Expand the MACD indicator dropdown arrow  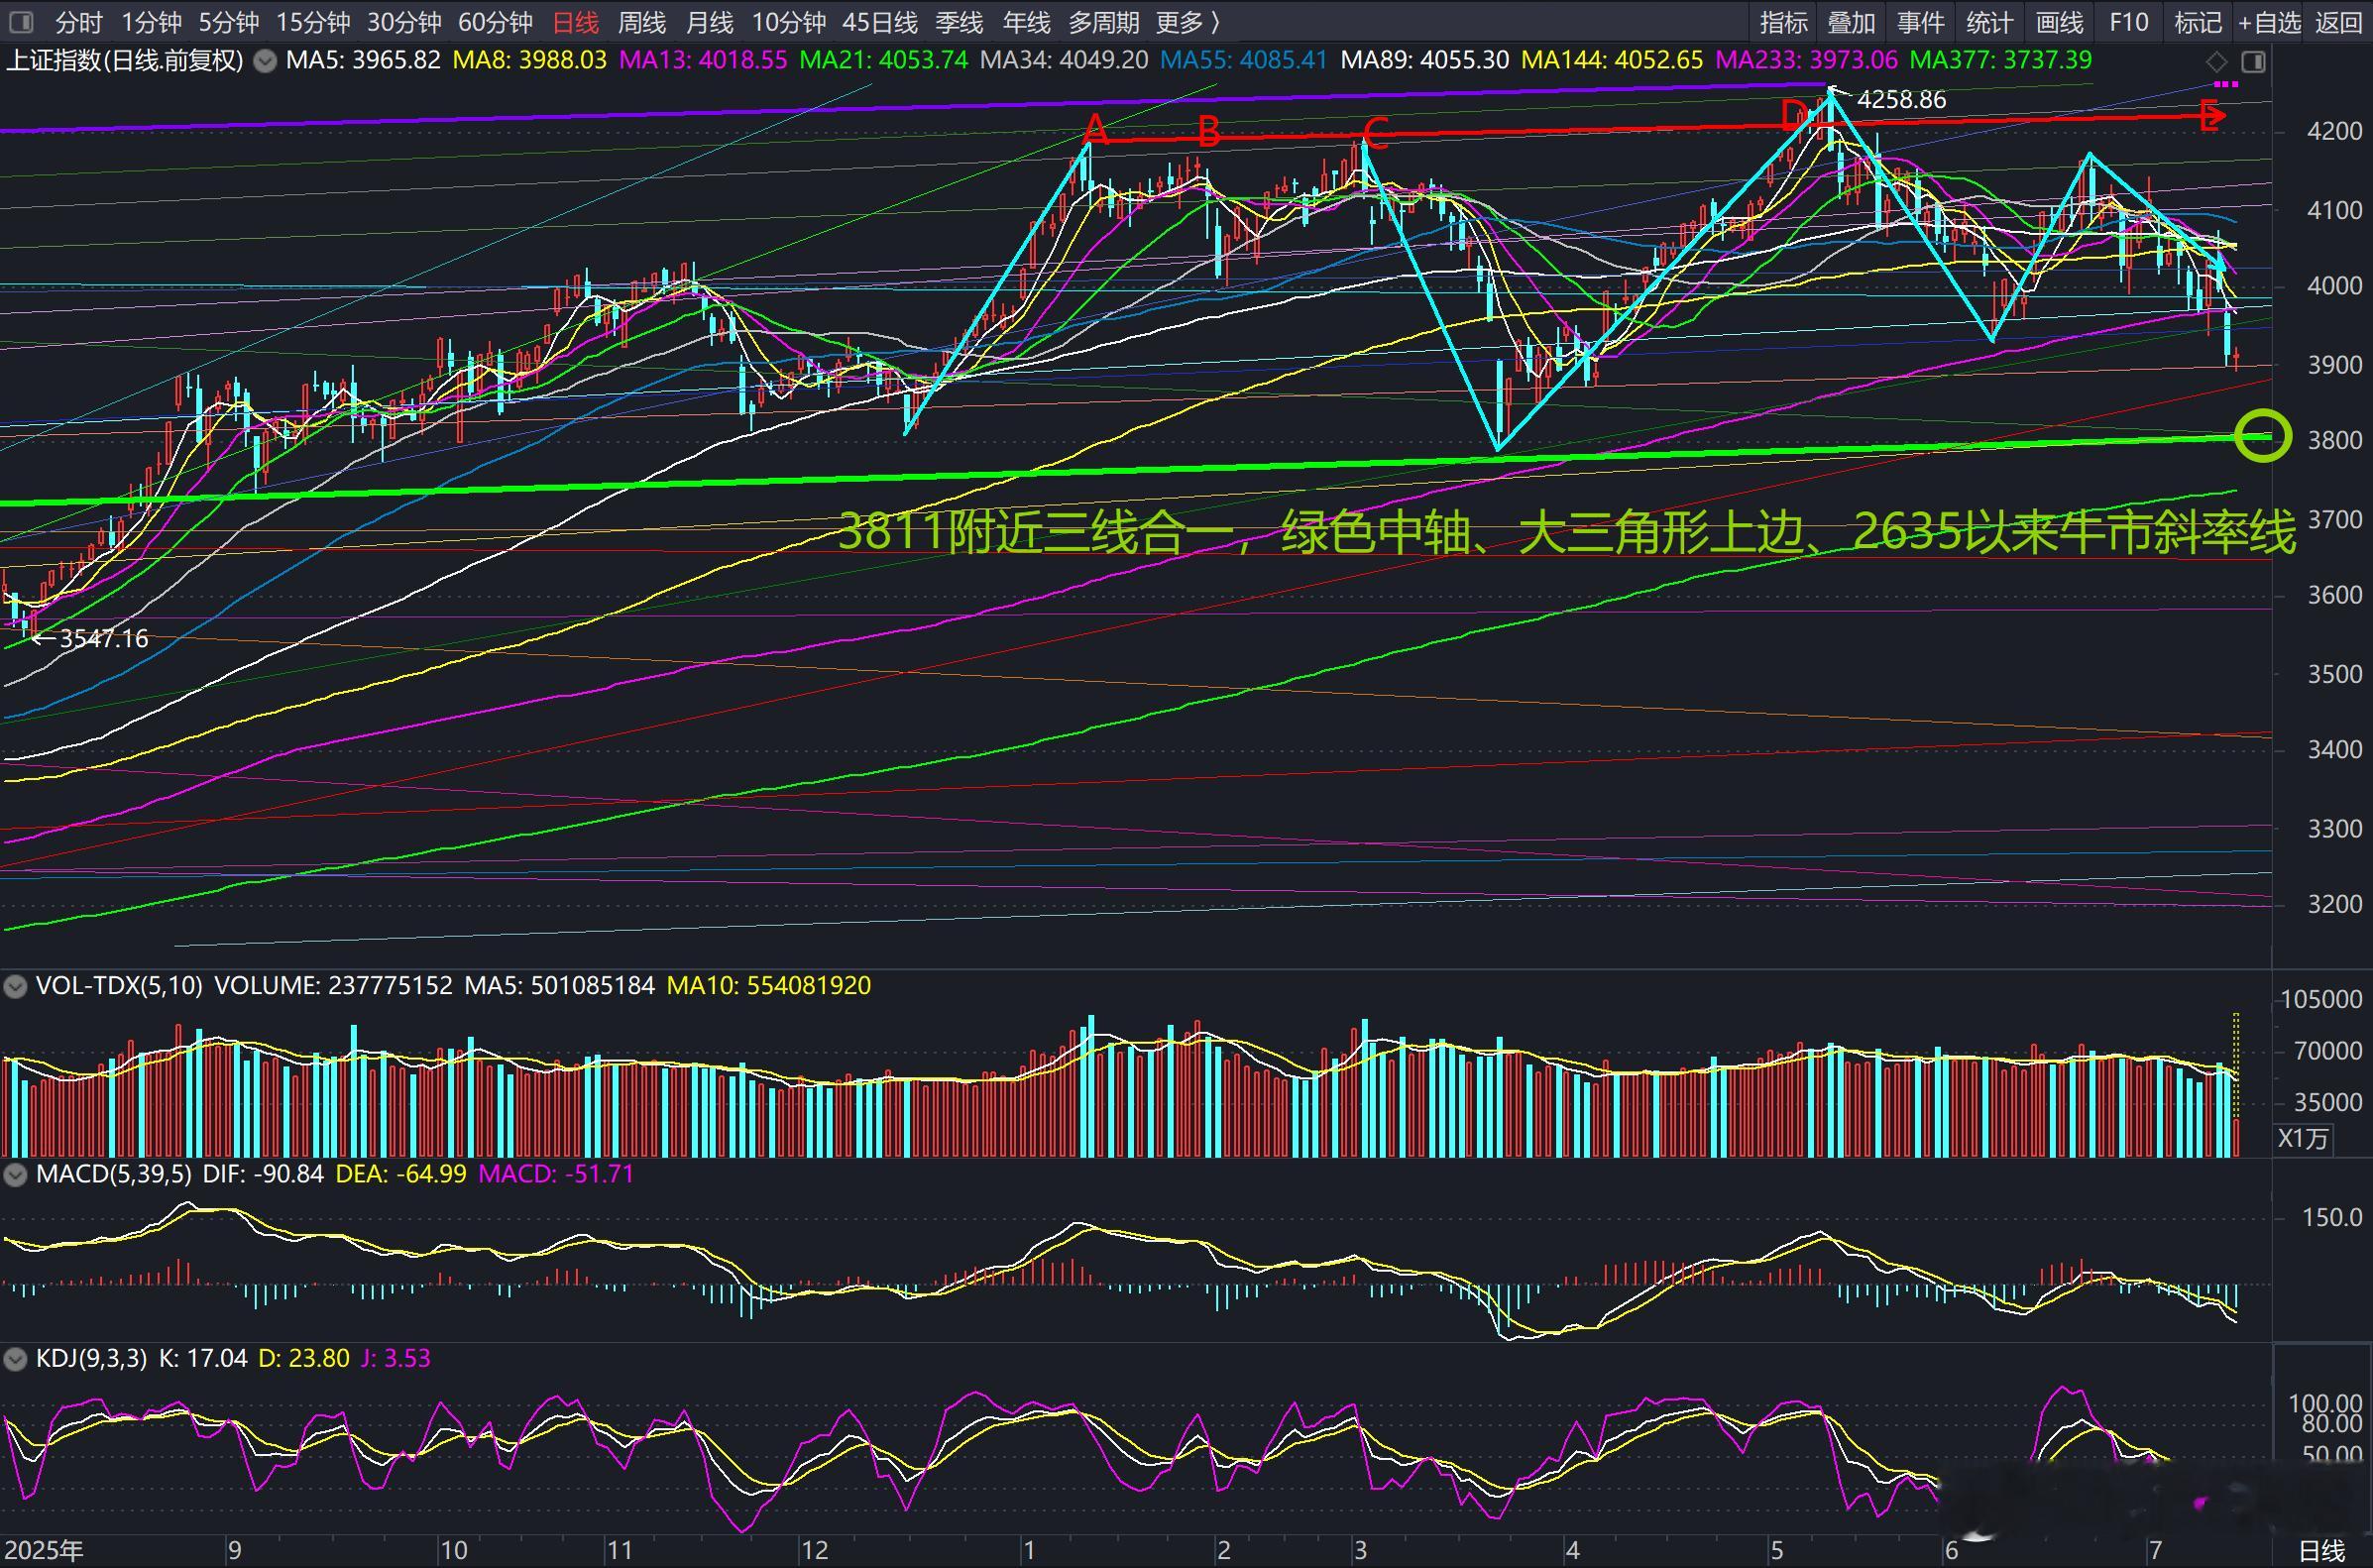[x=15, y=1174]
